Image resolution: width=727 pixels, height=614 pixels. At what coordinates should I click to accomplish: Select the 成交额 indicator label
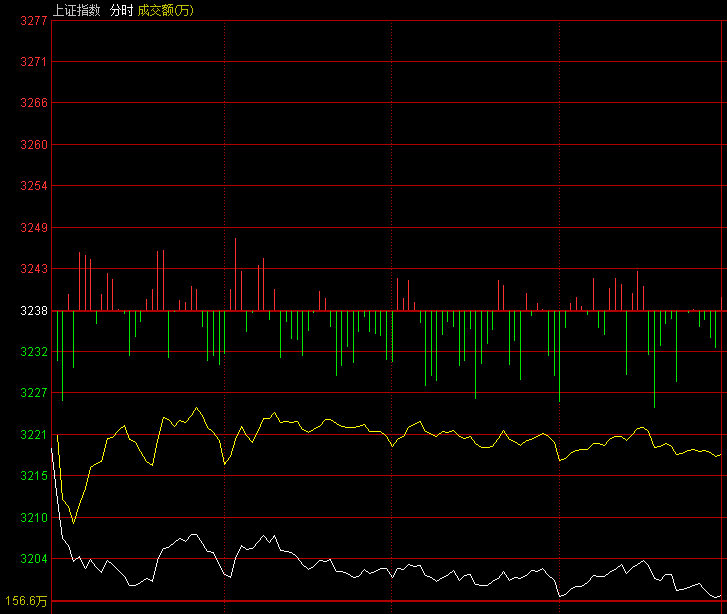point(155,8)
